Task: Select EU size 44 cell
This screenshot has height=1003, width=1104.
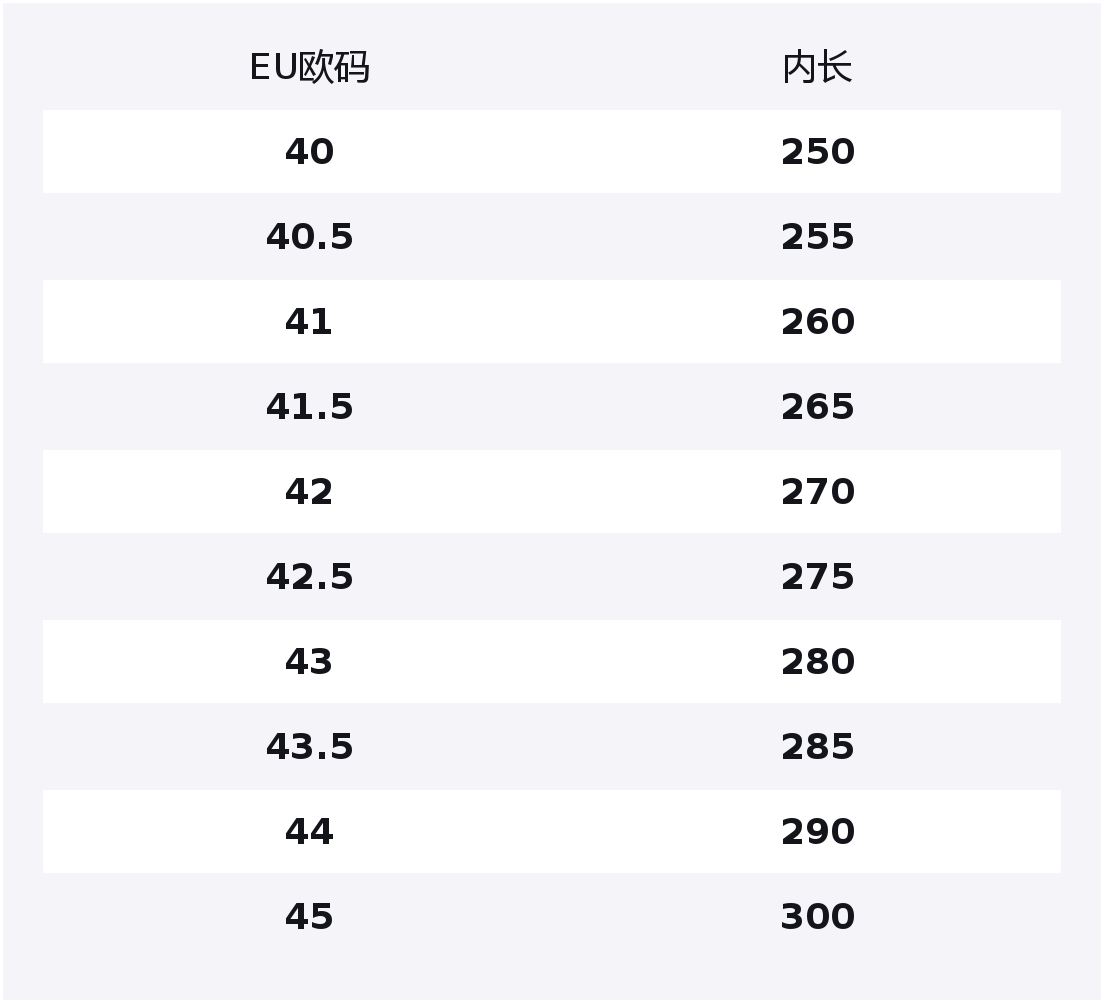Action: point(309,831)
